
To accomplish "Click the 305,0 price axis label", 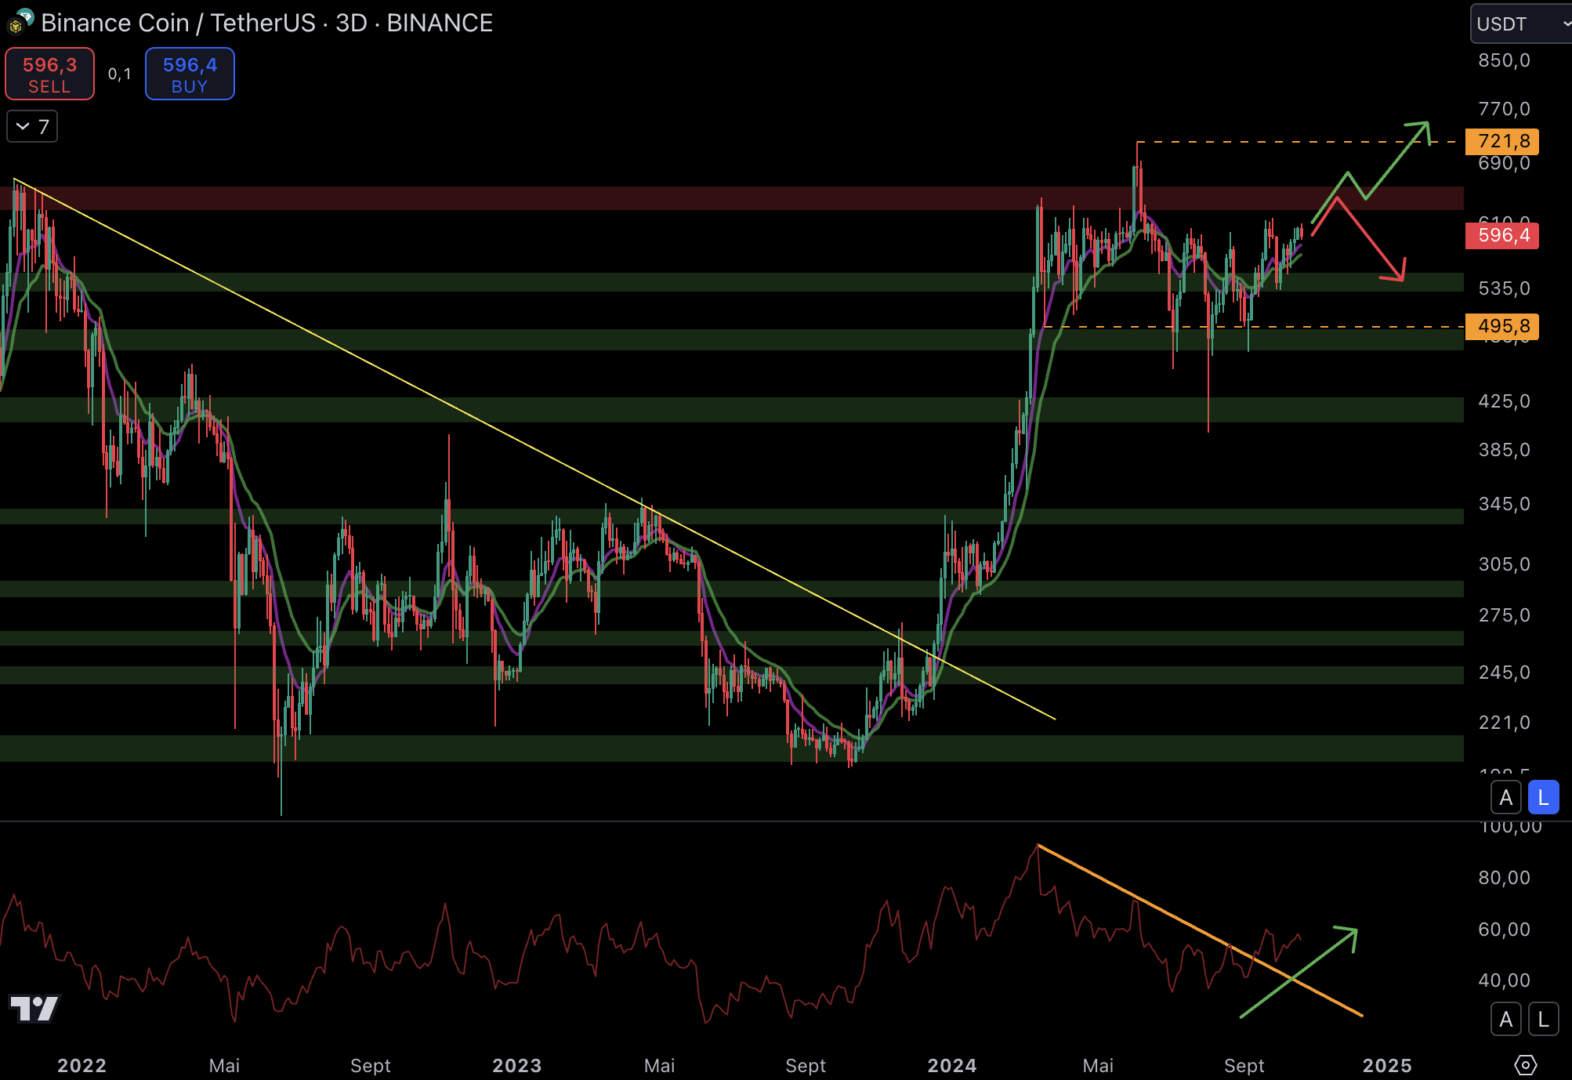I will click(x=1504, y=564).
